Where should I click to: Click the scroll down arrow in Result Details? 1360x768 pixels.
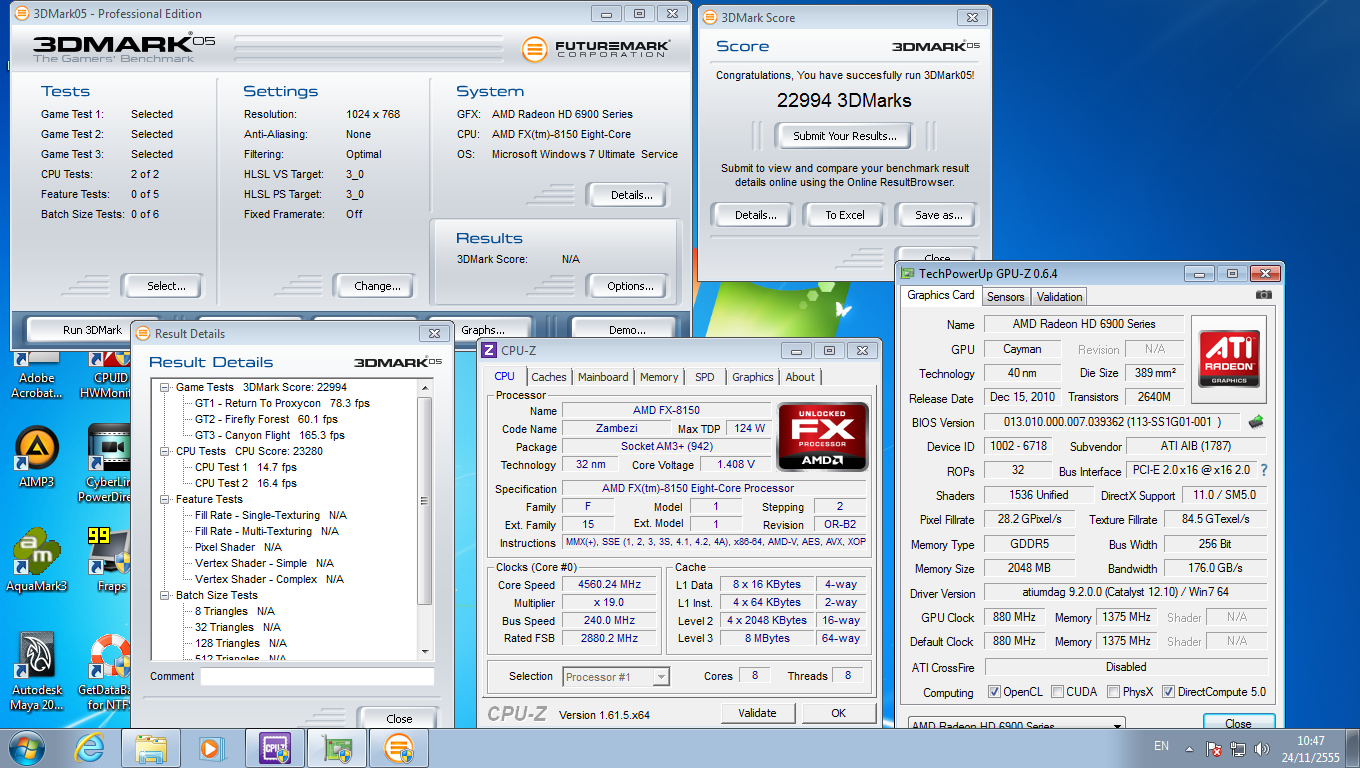click(425, 653)
